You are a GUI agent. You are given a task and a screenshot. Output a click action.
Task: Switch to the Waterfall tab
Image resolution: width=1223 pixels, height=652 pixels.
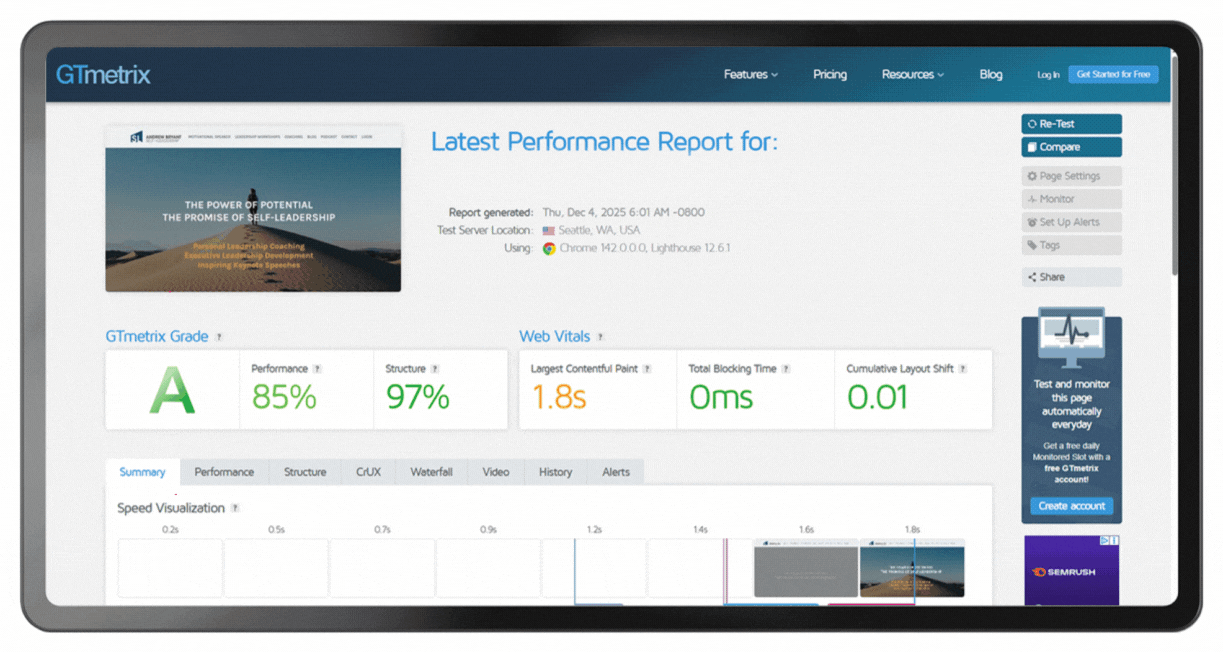pyautogui.click(x=431, y=472)
